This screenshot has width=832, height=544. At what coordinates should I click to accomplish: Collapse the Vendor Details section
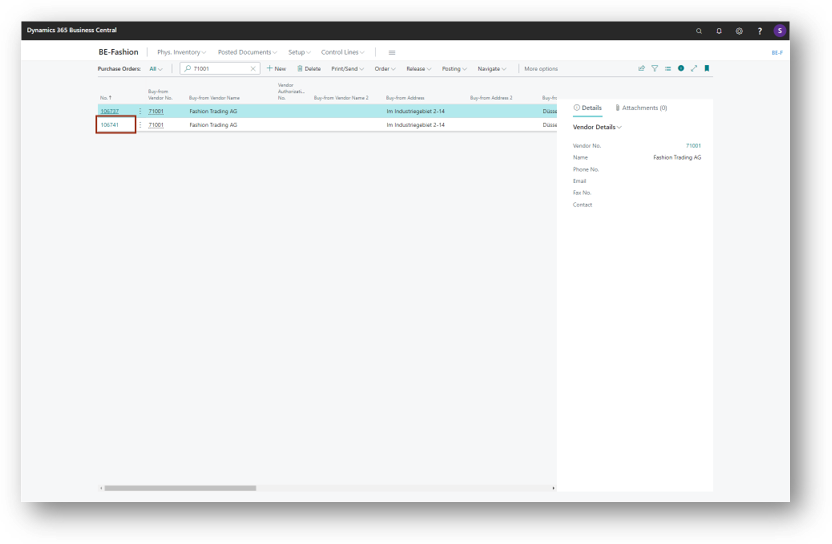click(597, 127)
